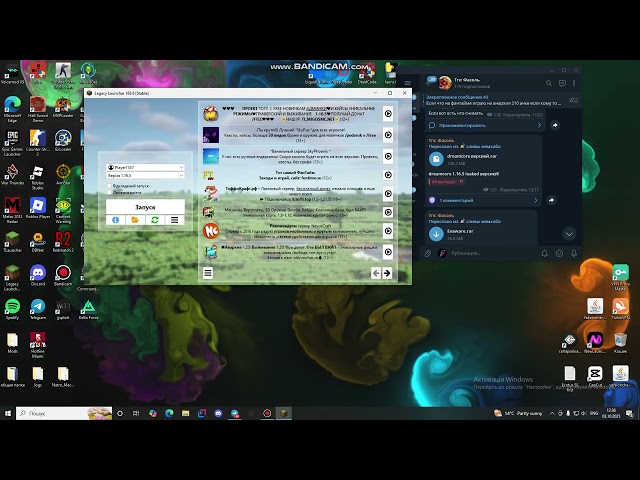Open the Telegram main hamburger menu
This screenshot has width=640, height=480.
pos(407,83)
